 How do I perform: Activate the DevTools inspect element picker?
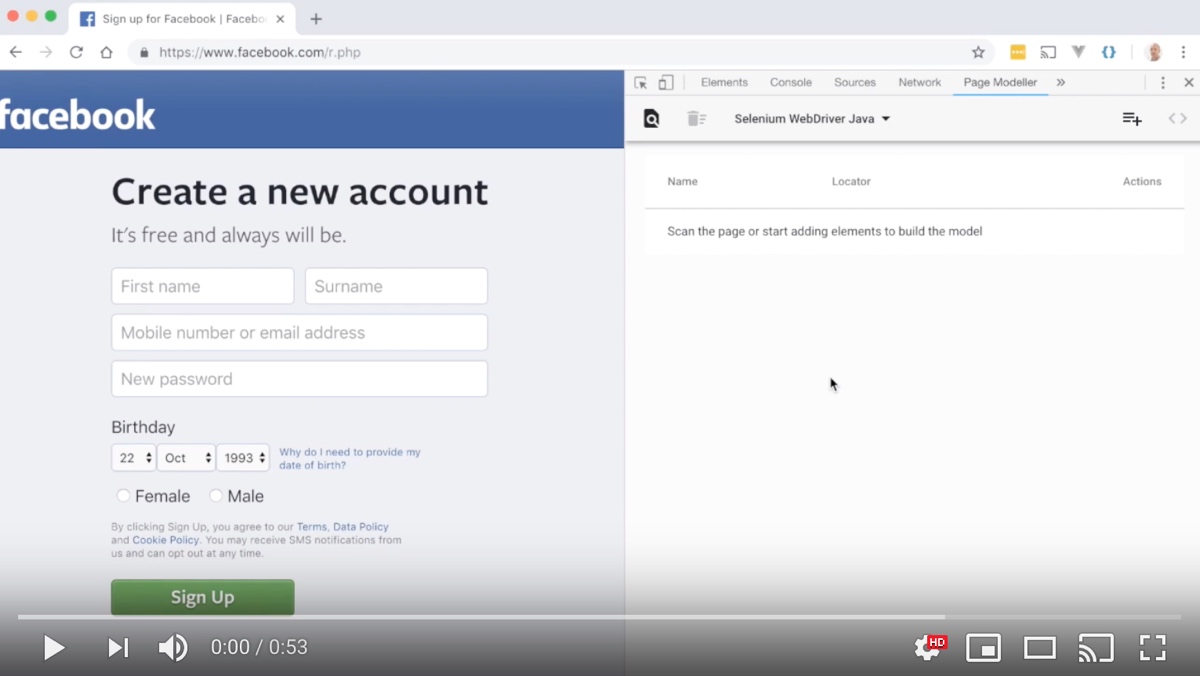641,83
